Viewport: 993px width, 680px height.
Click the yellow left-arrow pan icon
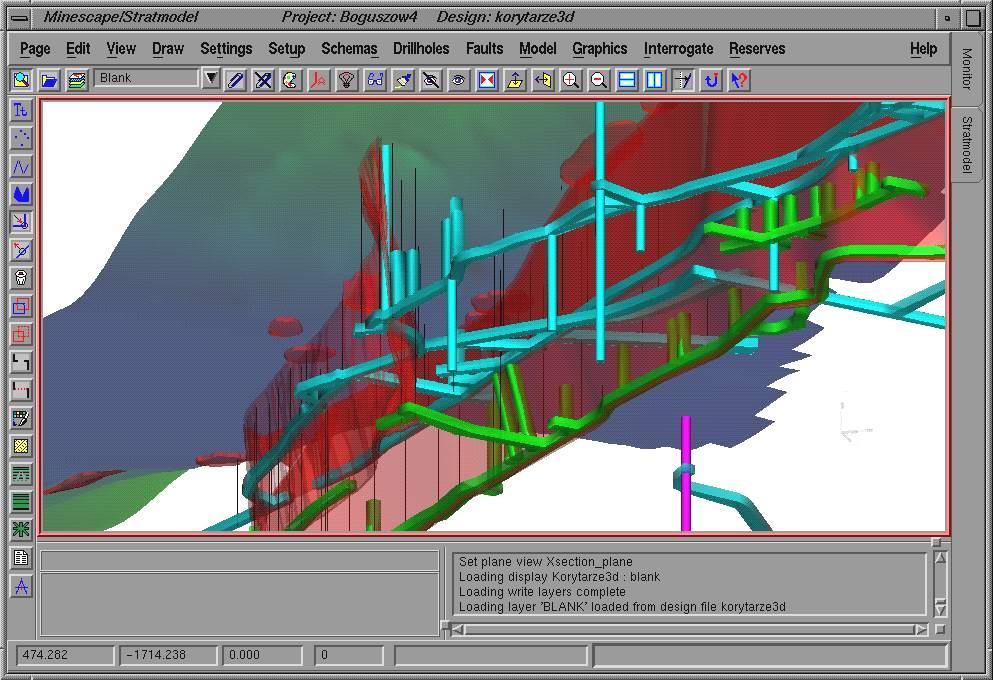coord(543,80)
